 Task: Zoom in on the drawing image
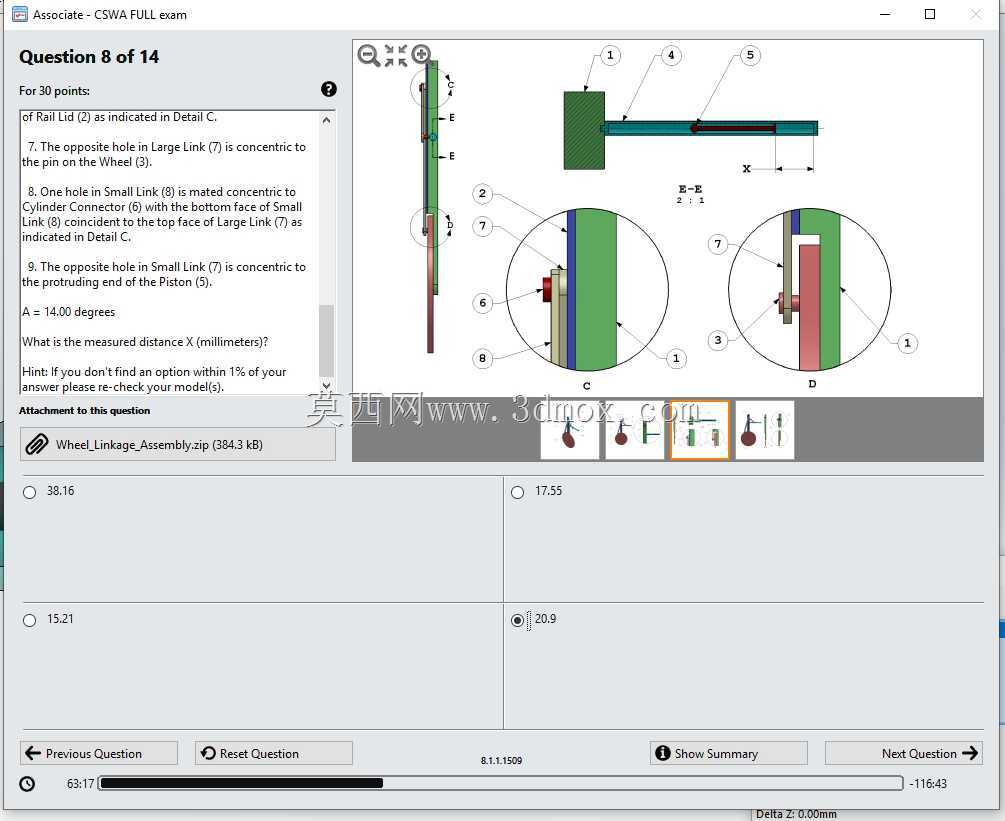(x=421, y=54)
